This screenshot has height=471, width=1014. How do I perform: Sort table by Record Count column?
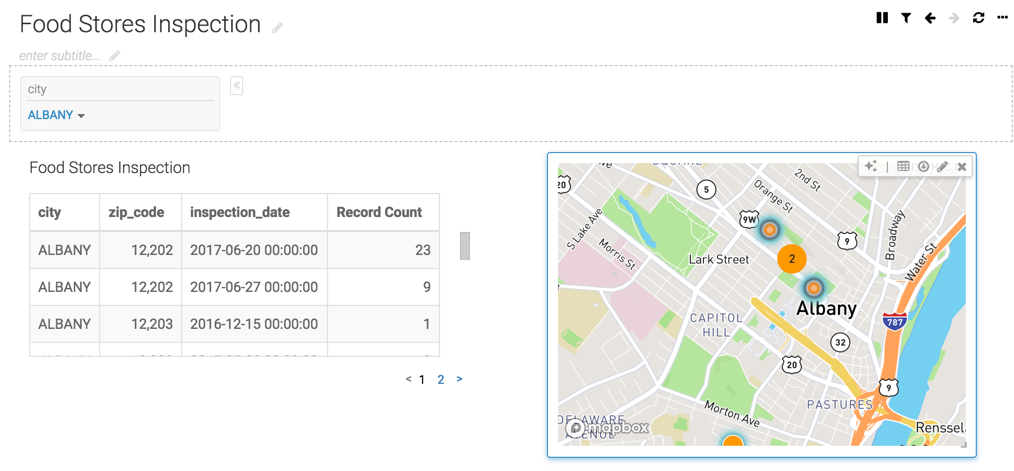[379, 213]
